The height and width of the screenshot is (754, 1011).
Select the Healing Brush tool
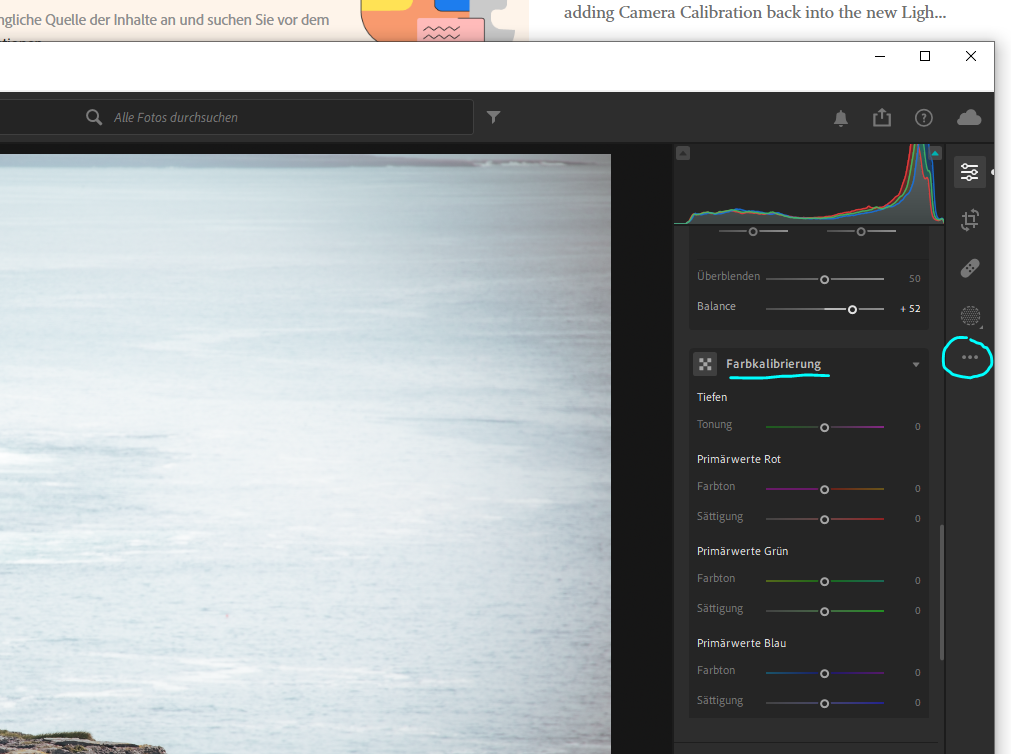tap(968, 268)
